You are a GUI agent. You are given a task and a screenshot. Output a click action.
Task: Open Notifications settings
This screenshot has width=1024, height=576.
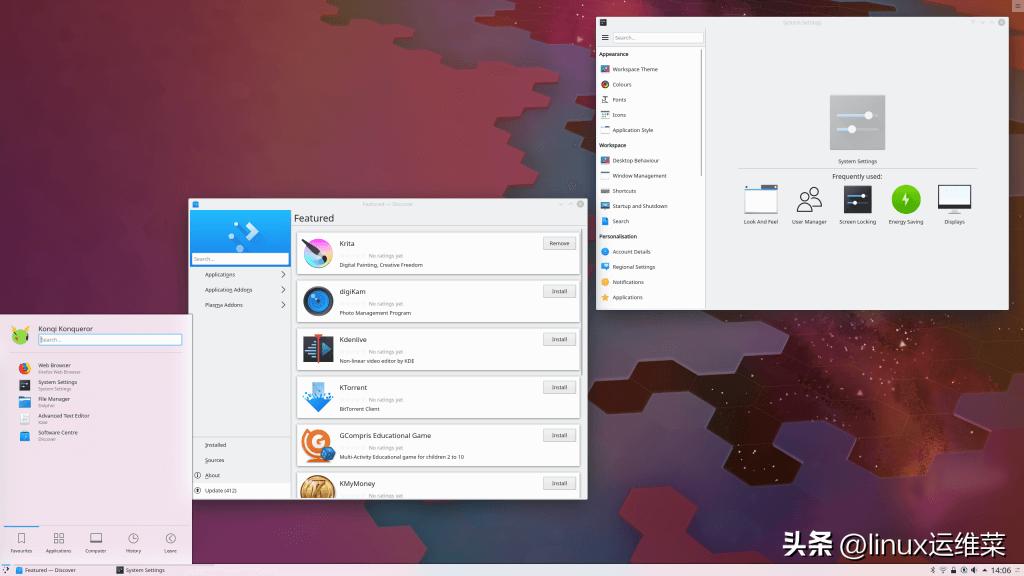(x=650, y=282)
